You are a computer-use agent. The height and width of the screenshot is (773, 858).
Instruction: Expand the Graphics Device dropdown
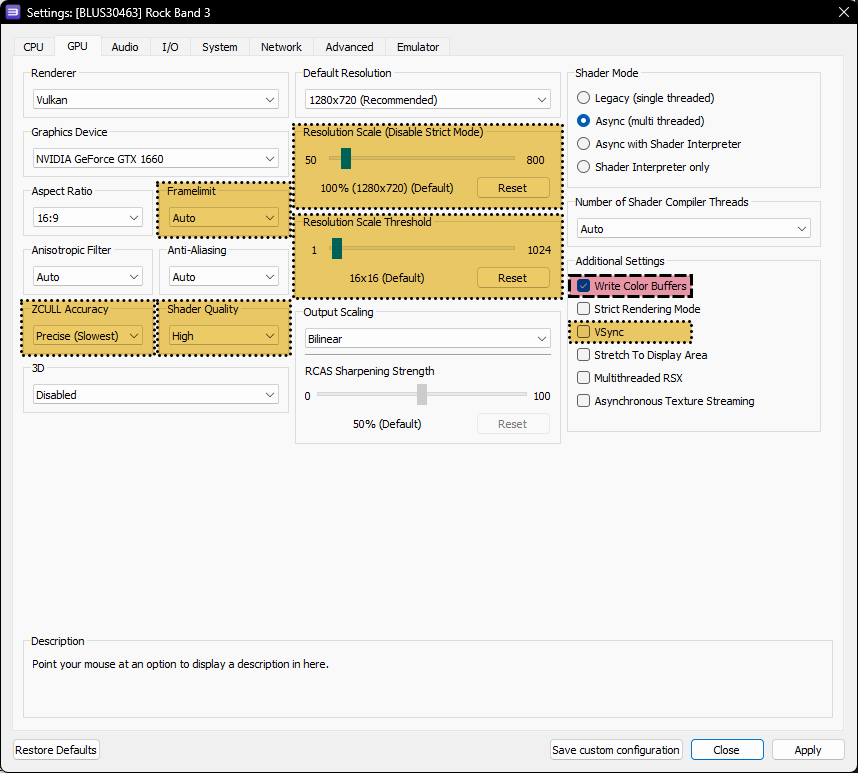[155, 159]
